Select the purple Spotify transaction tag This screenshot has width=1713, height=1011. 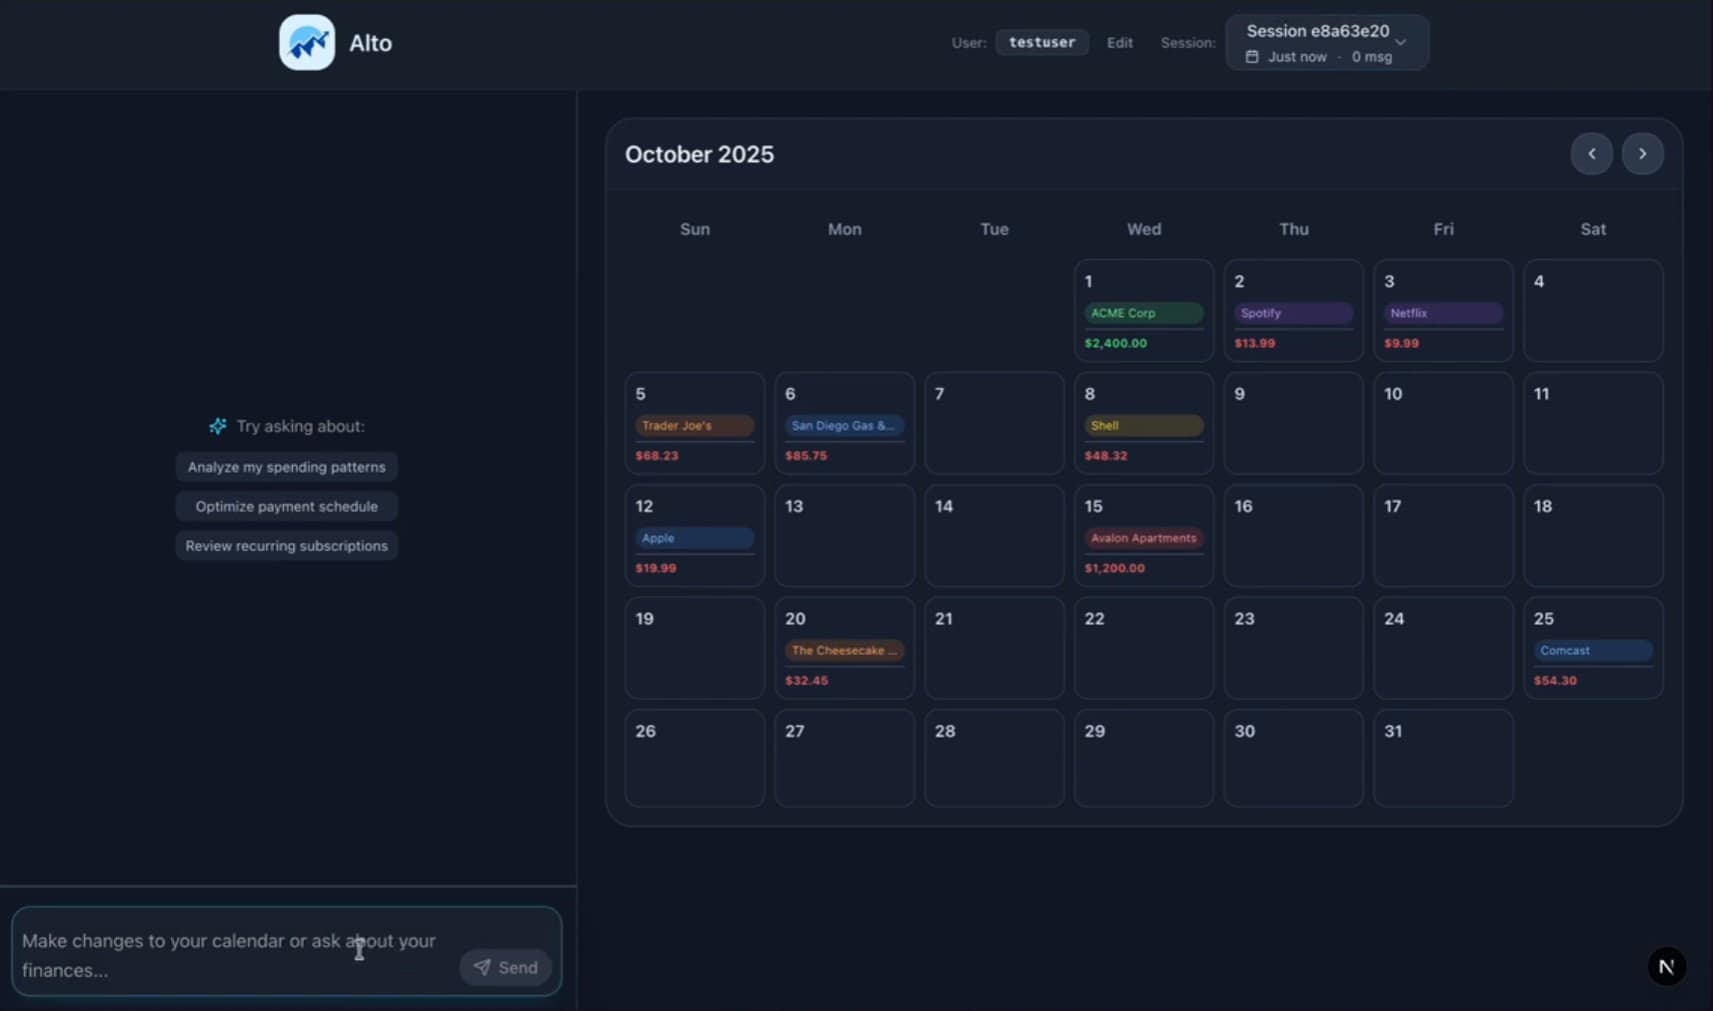tap(1292, 313)
